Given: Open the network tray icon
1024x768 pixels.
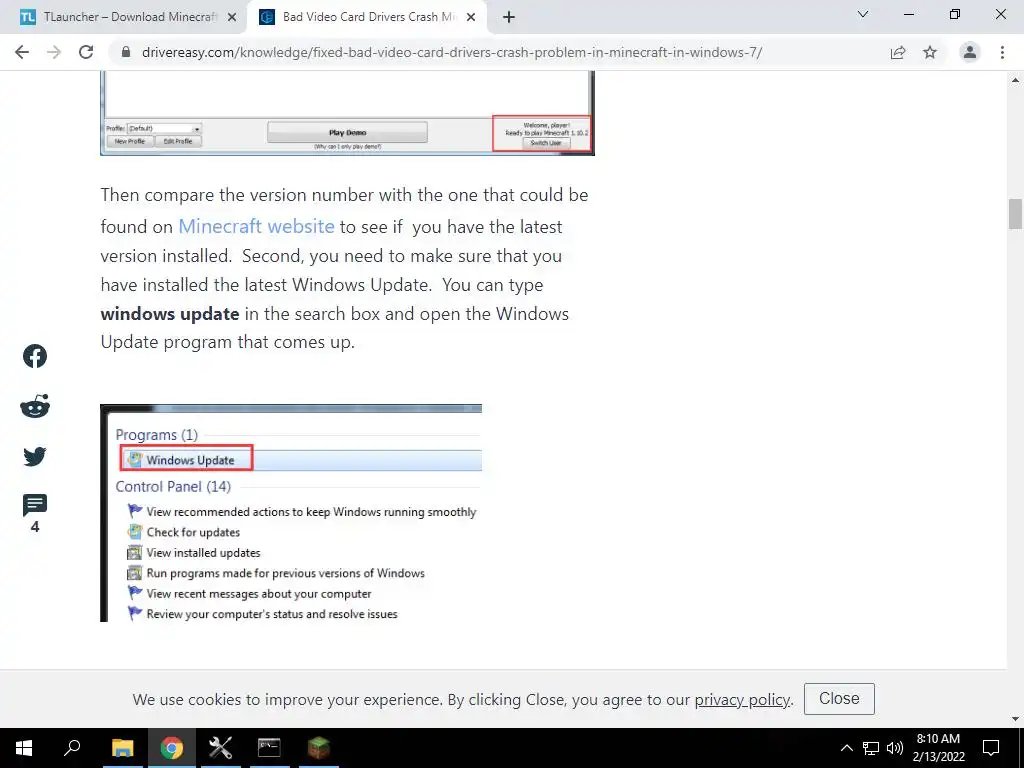Looking at the screenshot, I should [x=871, y=748].
